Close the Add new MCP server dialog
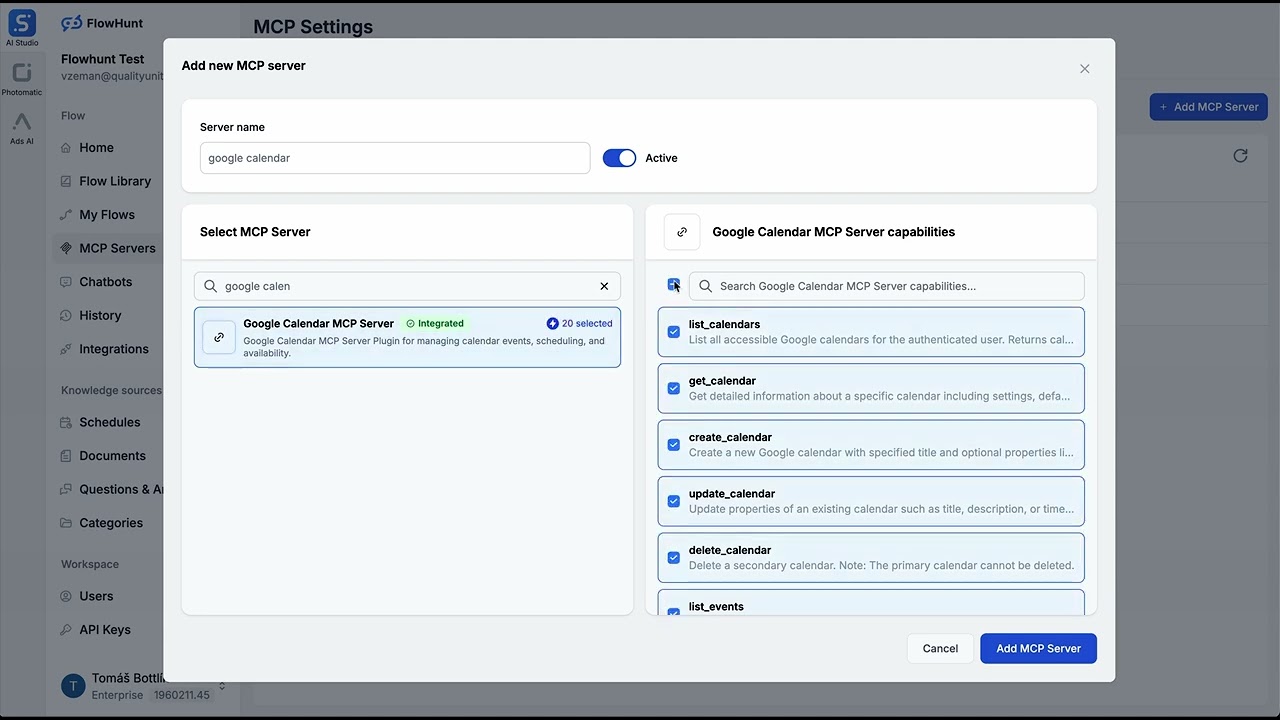Image resolution: width=1280 pixels, height=720 pixels. coord(1084,69)
